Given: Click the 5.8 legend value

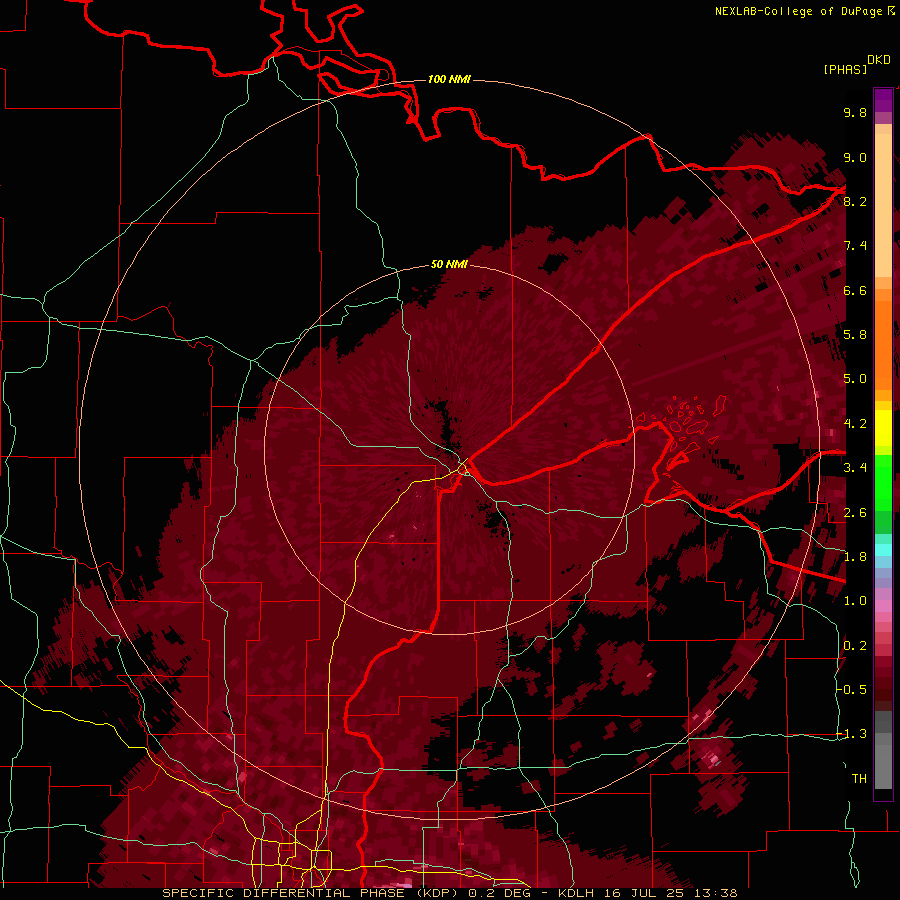Looking at the screenshot, I should pyautogui.click(x=855, y=335).
